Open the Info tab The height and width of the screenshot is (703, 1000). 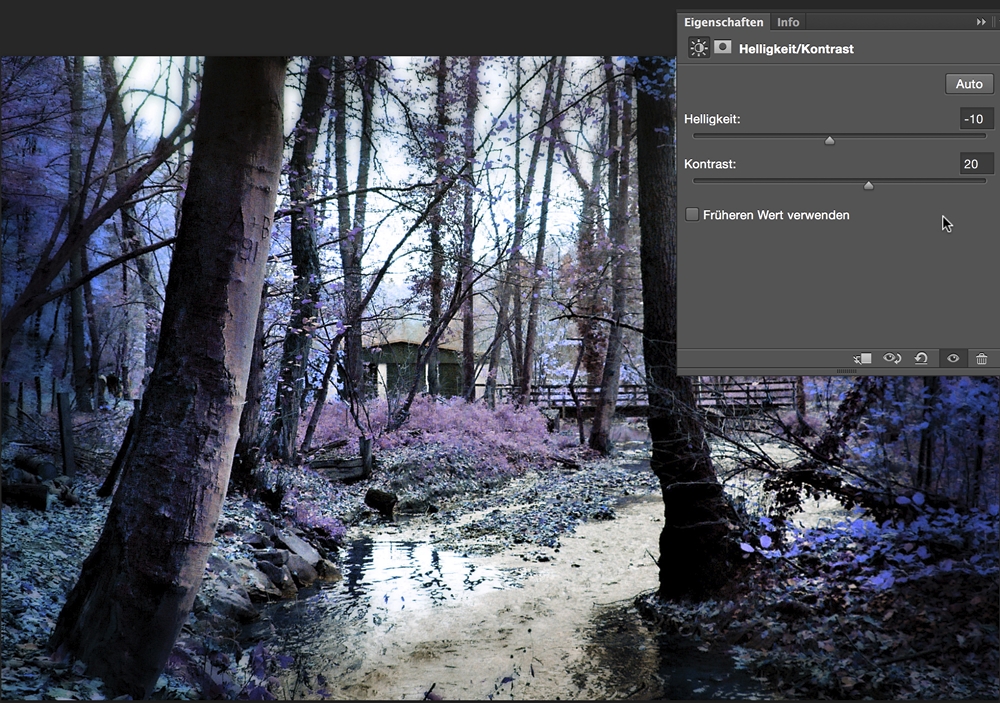click(788, 22)
